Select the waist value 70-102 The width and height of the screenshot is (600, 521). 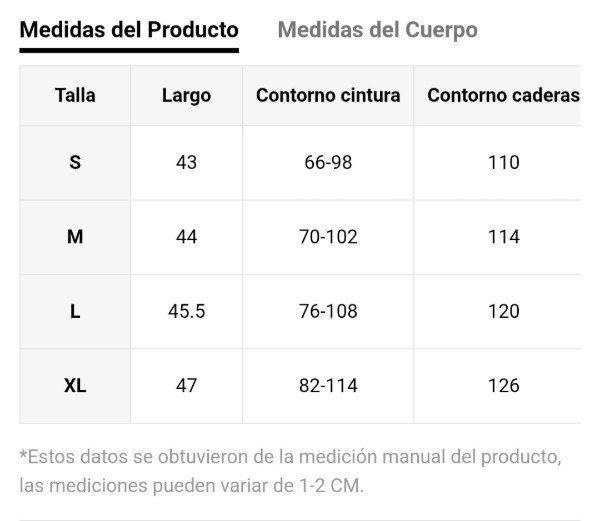click(x=328, y=237)
